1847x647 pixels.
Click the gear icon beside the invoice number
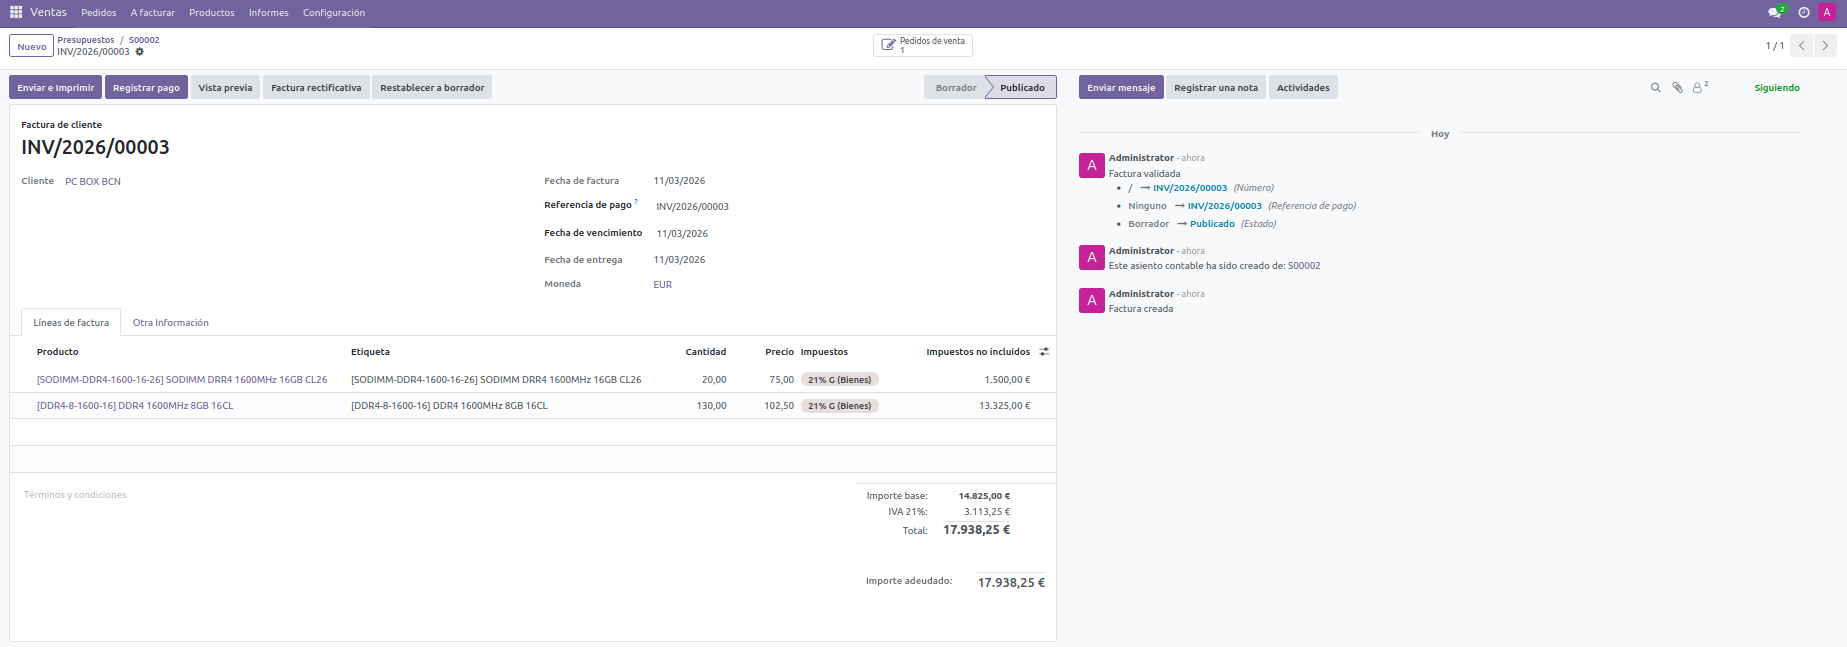pyautogui.click(x=140, y=52)
